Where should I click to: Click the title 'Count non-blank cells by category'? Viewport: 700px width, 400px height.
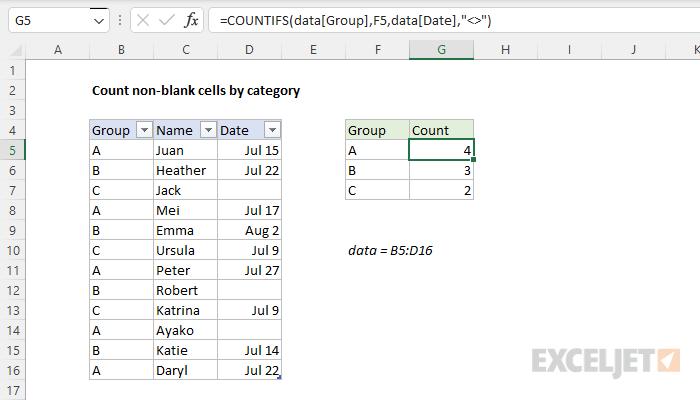point(196,91)
